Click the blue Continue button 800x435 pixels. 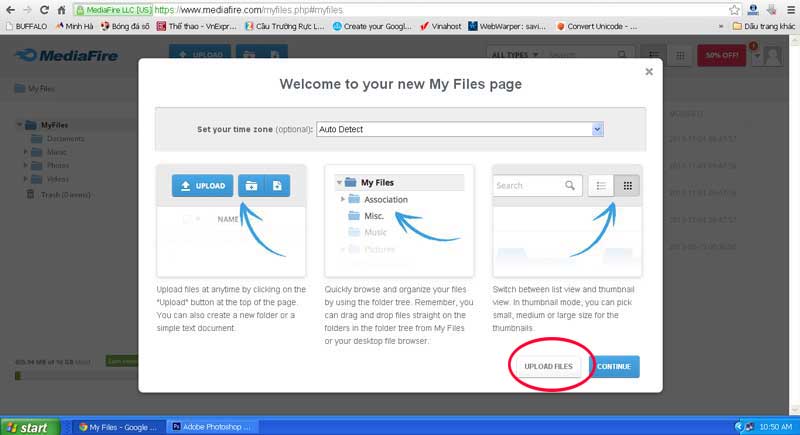pyautogui.click(x=614, y=366)
